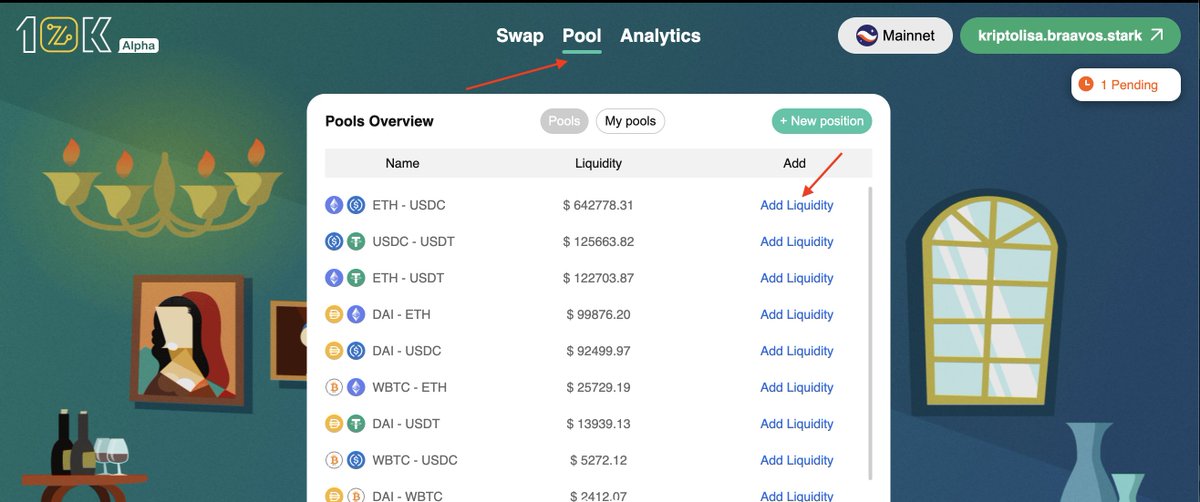This screenshot has height=502, width=1200.
Task: Click the DAI token icon in DAI - USDT row
Action: (334, 424)
